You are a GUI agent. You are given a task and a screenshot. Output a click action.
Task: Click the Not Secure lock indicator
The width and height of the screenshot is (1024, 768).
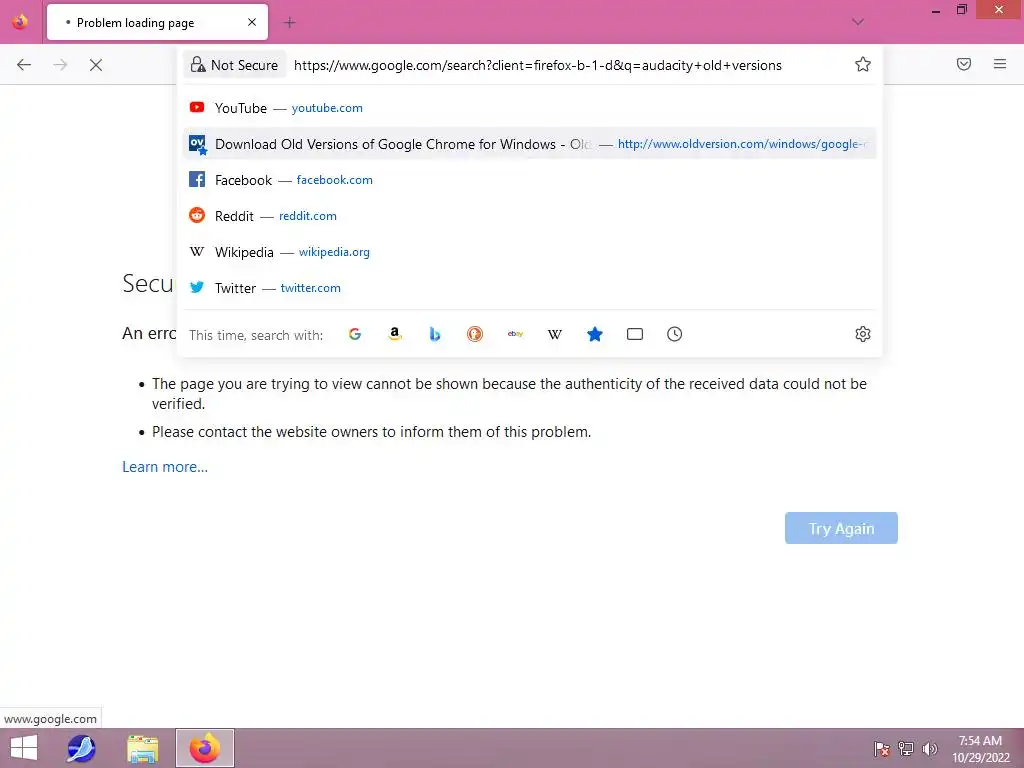click(x=234, y=65)
